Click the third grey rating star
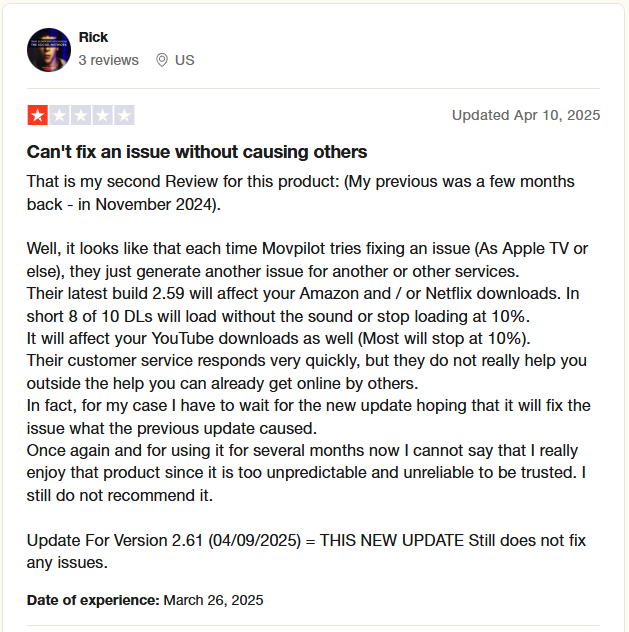 [81, 115]
